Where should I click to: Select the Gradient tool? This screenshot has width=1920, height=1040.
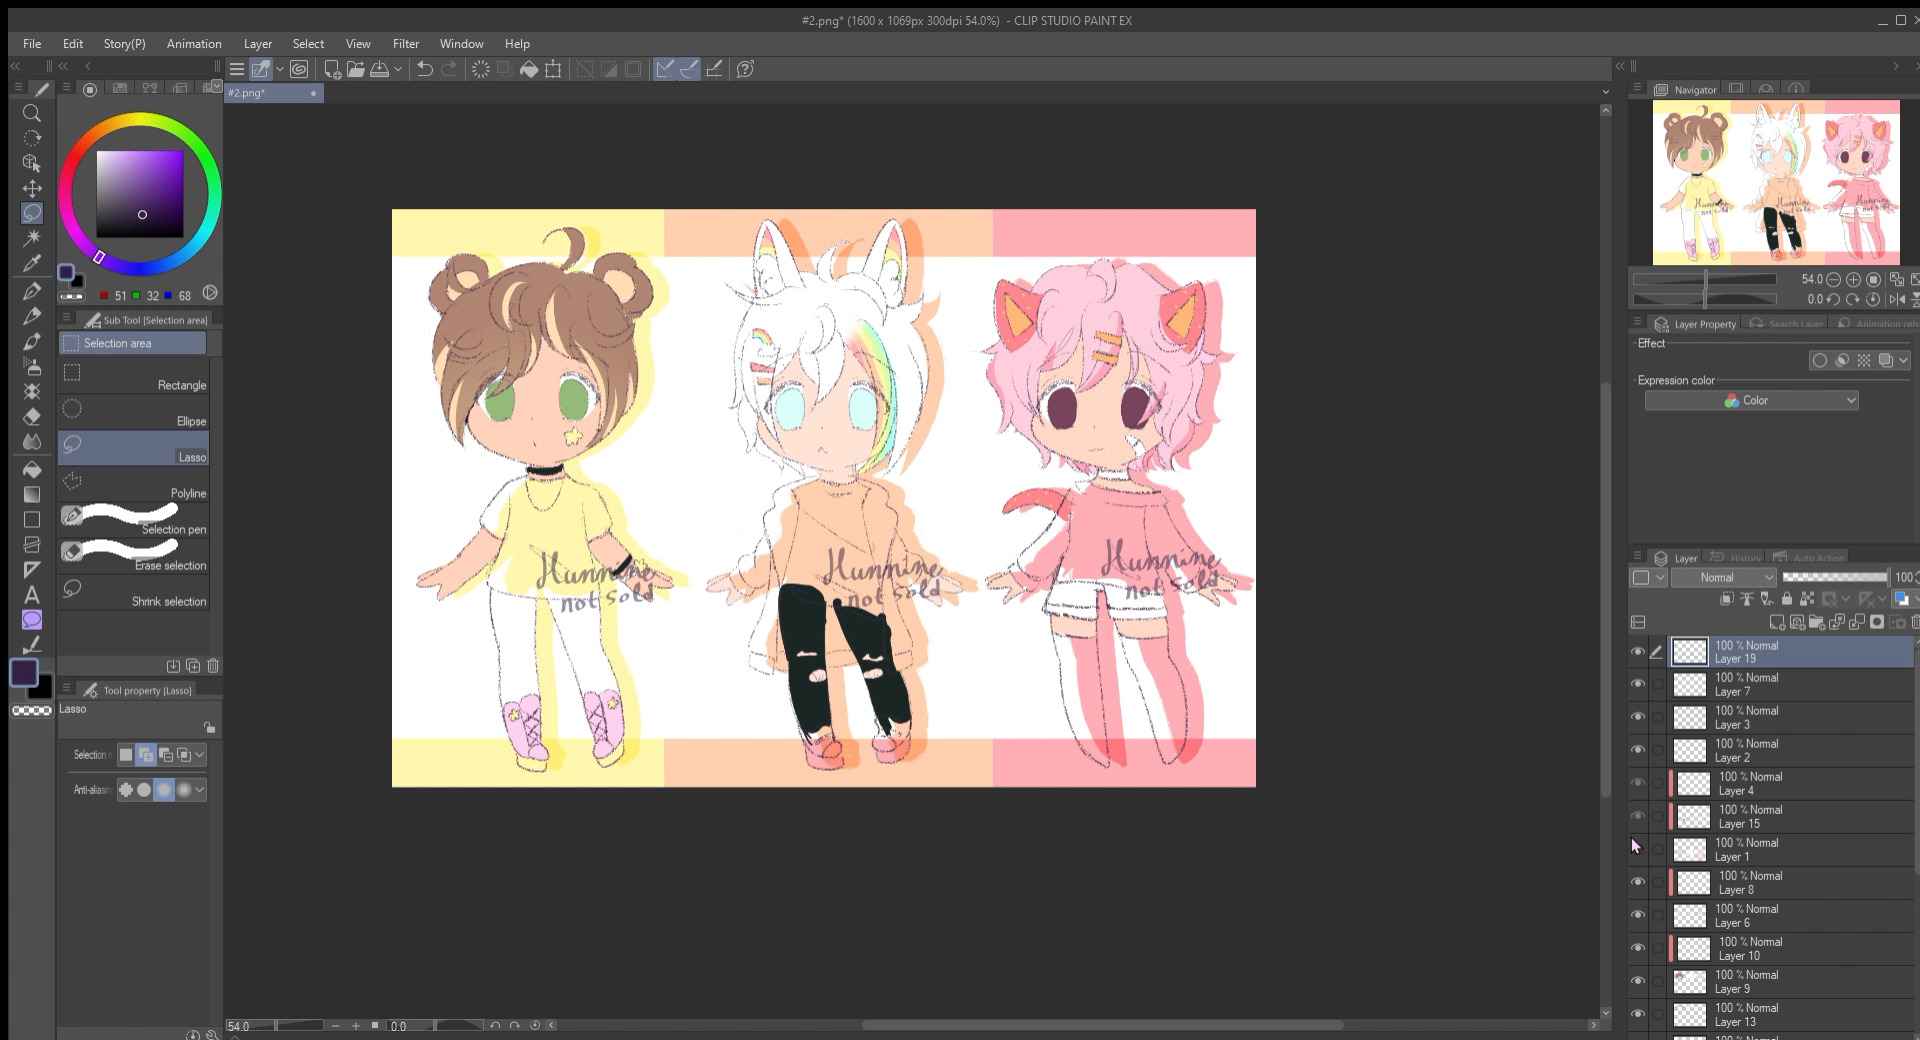(32, 494)
